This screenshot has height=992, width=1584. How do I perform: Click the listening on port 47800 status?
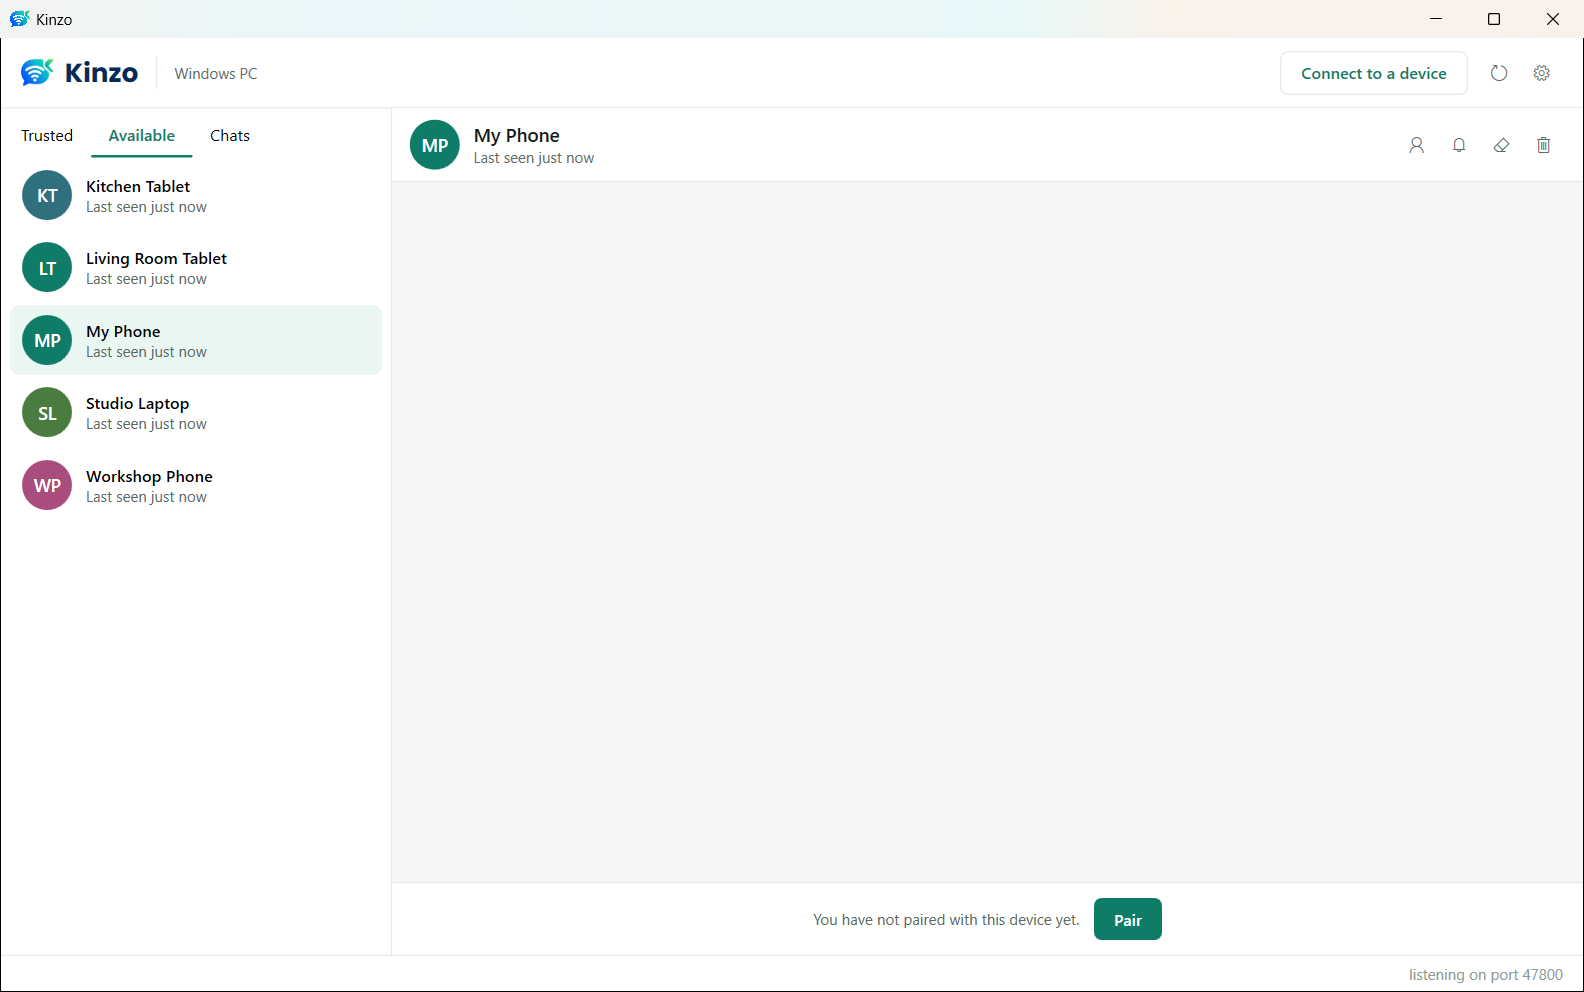[x=1486, y=975]
